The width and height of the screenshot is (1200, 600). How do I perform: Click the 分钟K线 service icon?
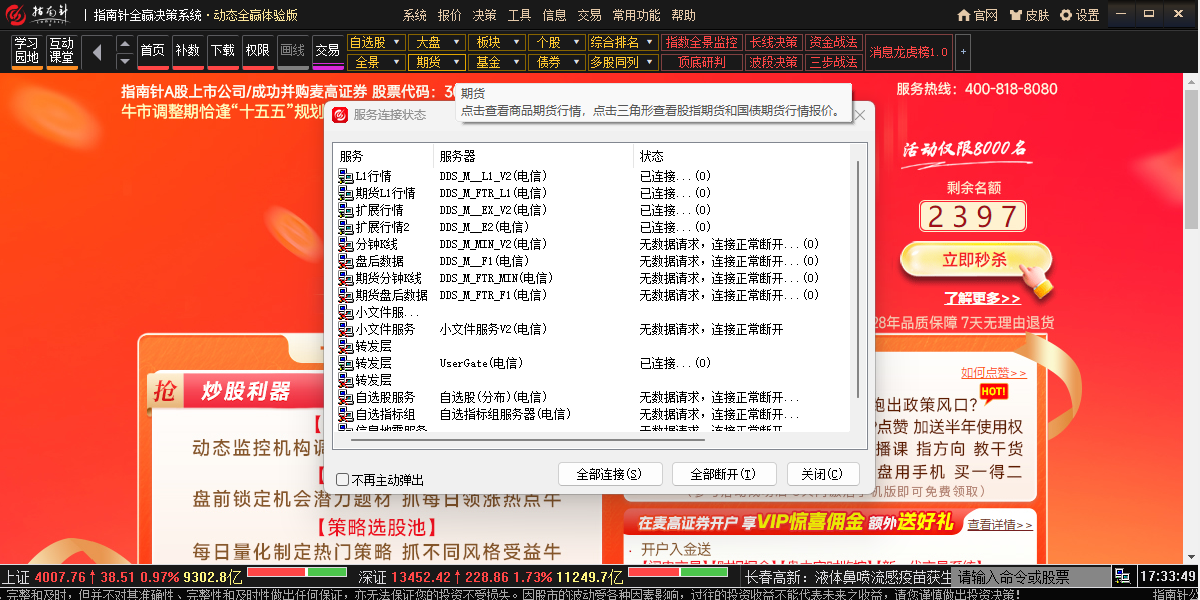(346, 244)
